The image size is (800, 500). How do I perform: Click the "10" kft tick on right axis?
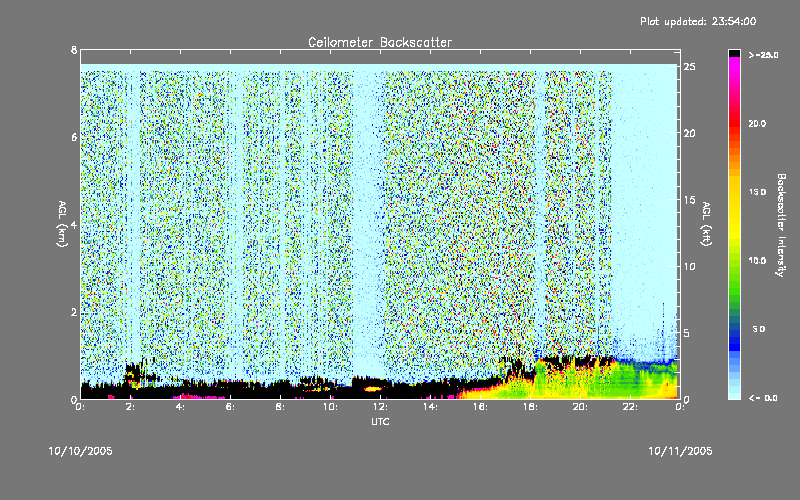click(689, 266)
